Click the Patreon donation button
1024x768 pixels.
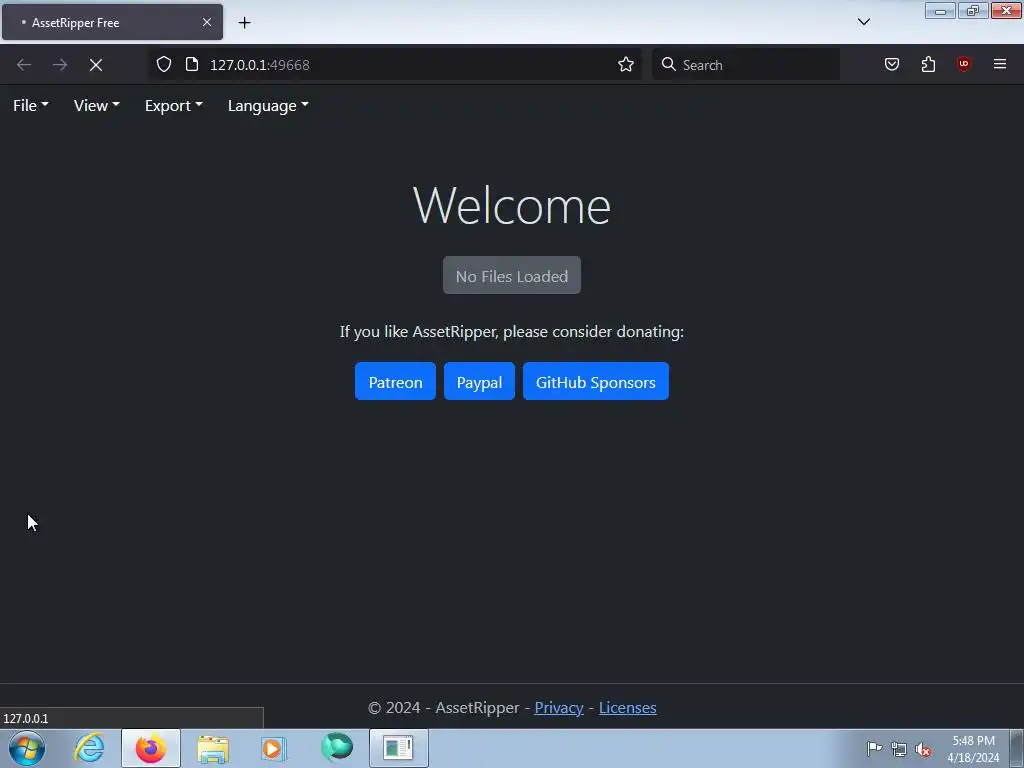pyautogui.click(x=395, y=381)
